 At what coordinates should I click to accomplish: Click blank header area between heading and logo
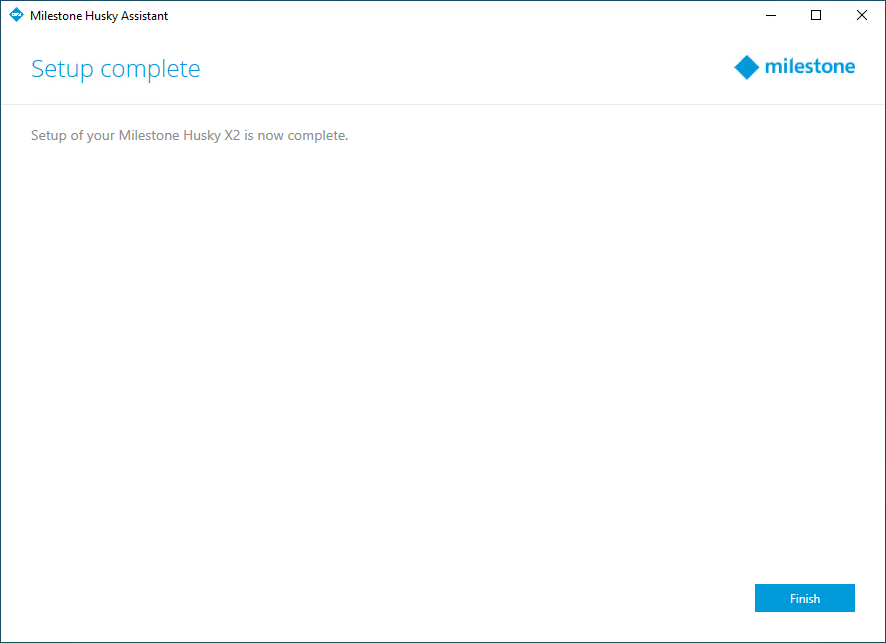point(460,68)
